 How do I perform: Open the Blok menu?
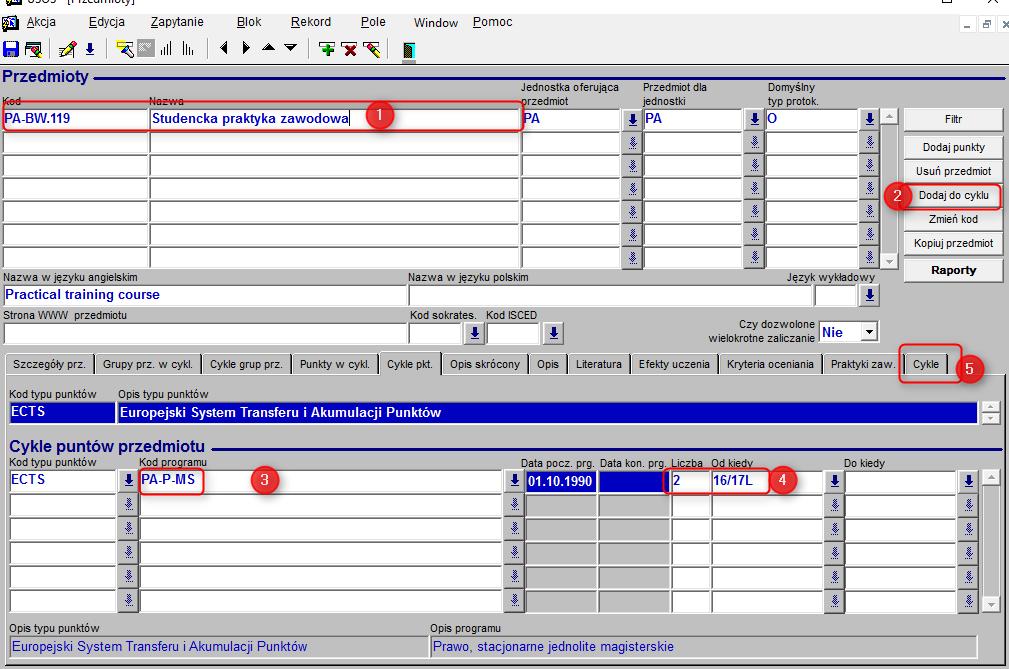point(249,22)
